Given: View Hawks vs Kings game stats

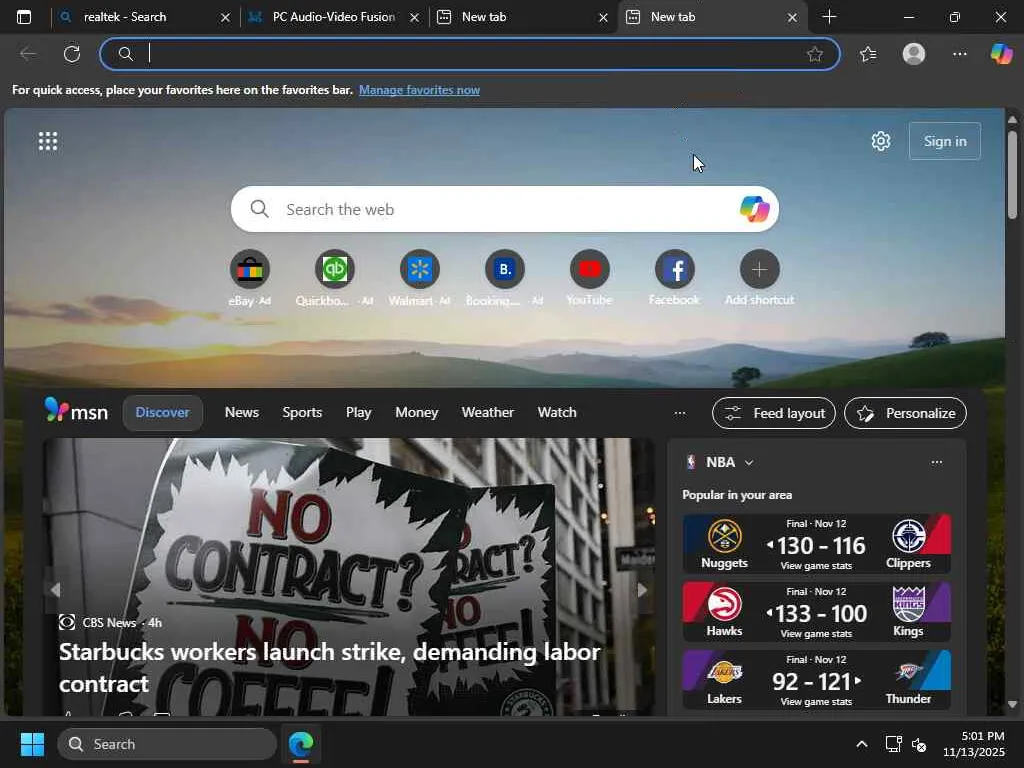Looking at the screenshot, I should [x=816, y=634].
